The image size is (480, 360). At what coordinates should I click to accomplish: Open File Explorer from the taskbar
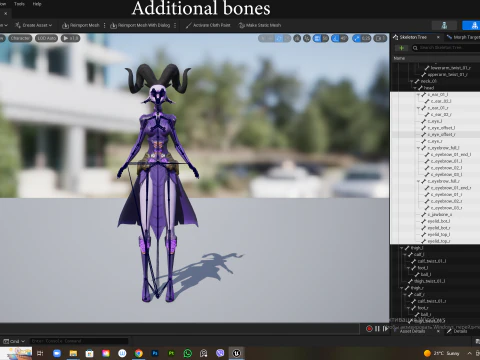click(x=73, y=353)
